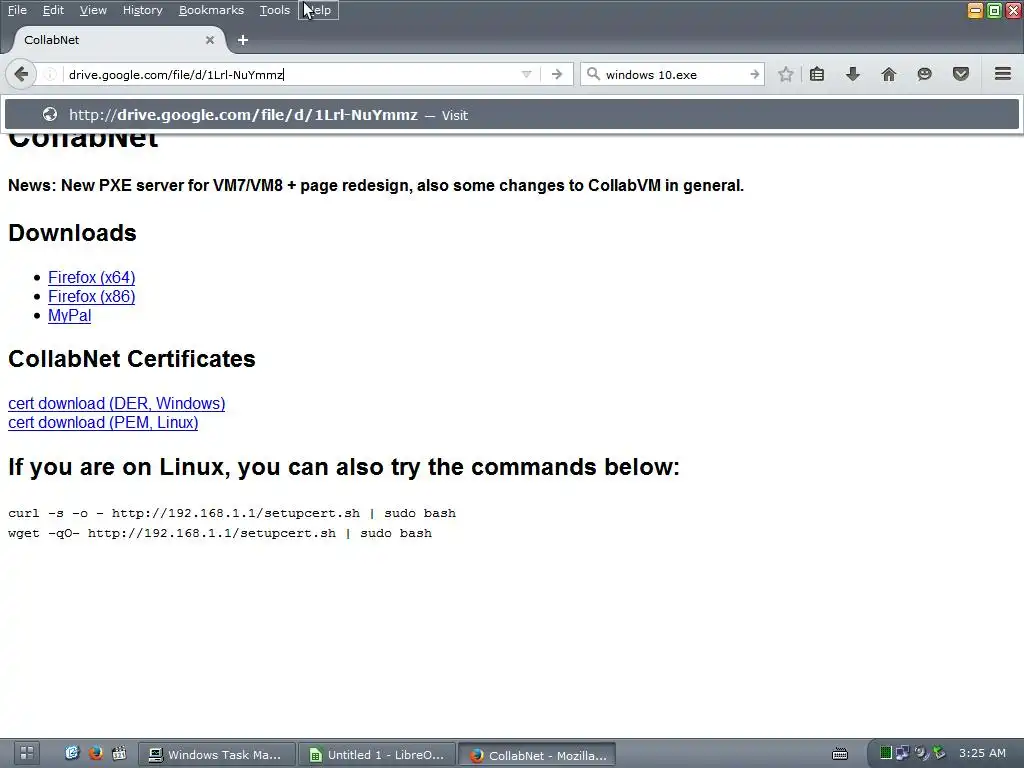Click the site info icon in address bar
Screen dimensions: 1024x768
[x=50, y=74]
